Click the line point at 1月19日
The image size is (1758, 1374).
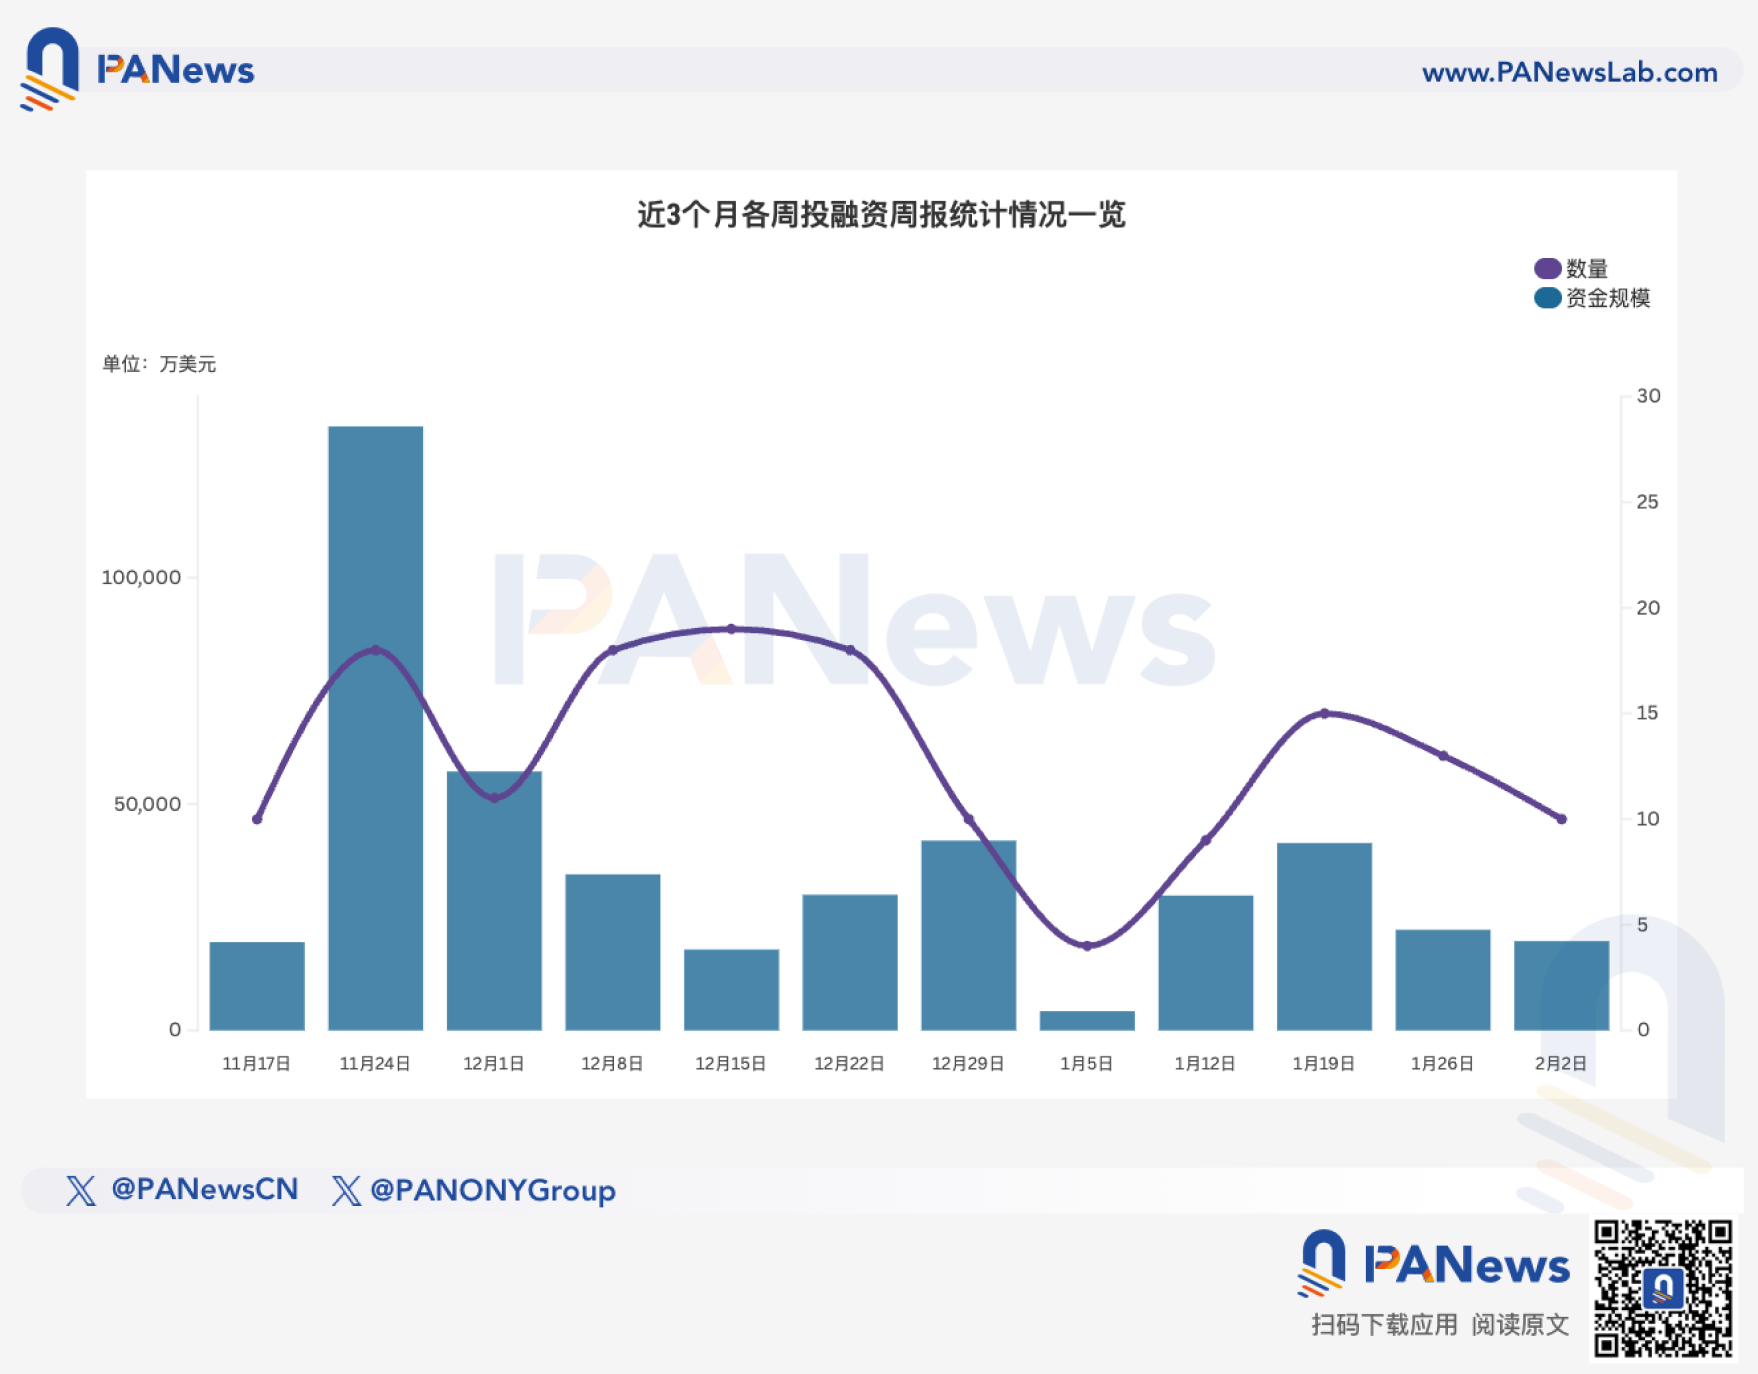tap(1324, 714)
